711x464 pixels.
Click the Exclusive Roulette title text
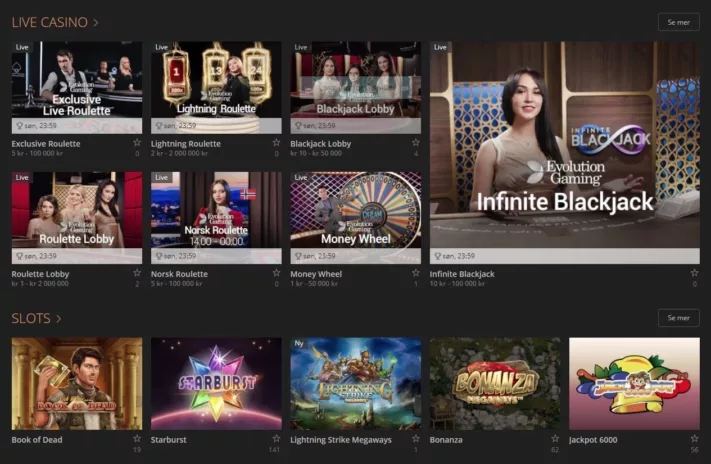point(46,144)
